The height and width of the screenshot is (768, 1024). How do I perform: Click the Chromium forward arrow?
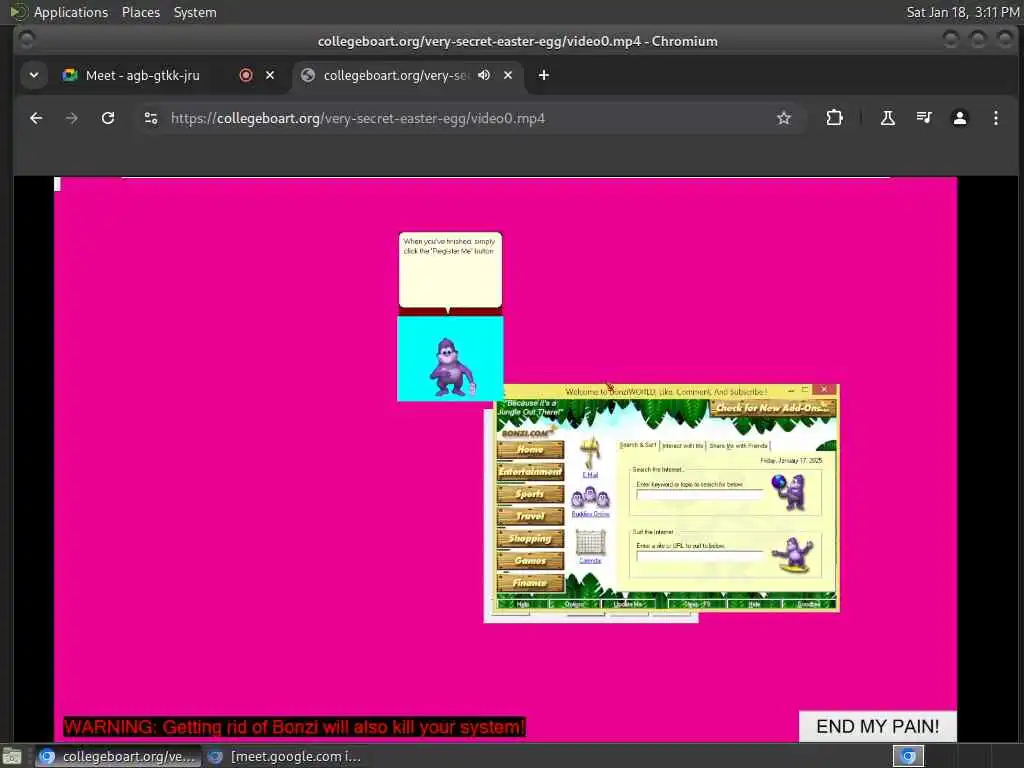72,118
